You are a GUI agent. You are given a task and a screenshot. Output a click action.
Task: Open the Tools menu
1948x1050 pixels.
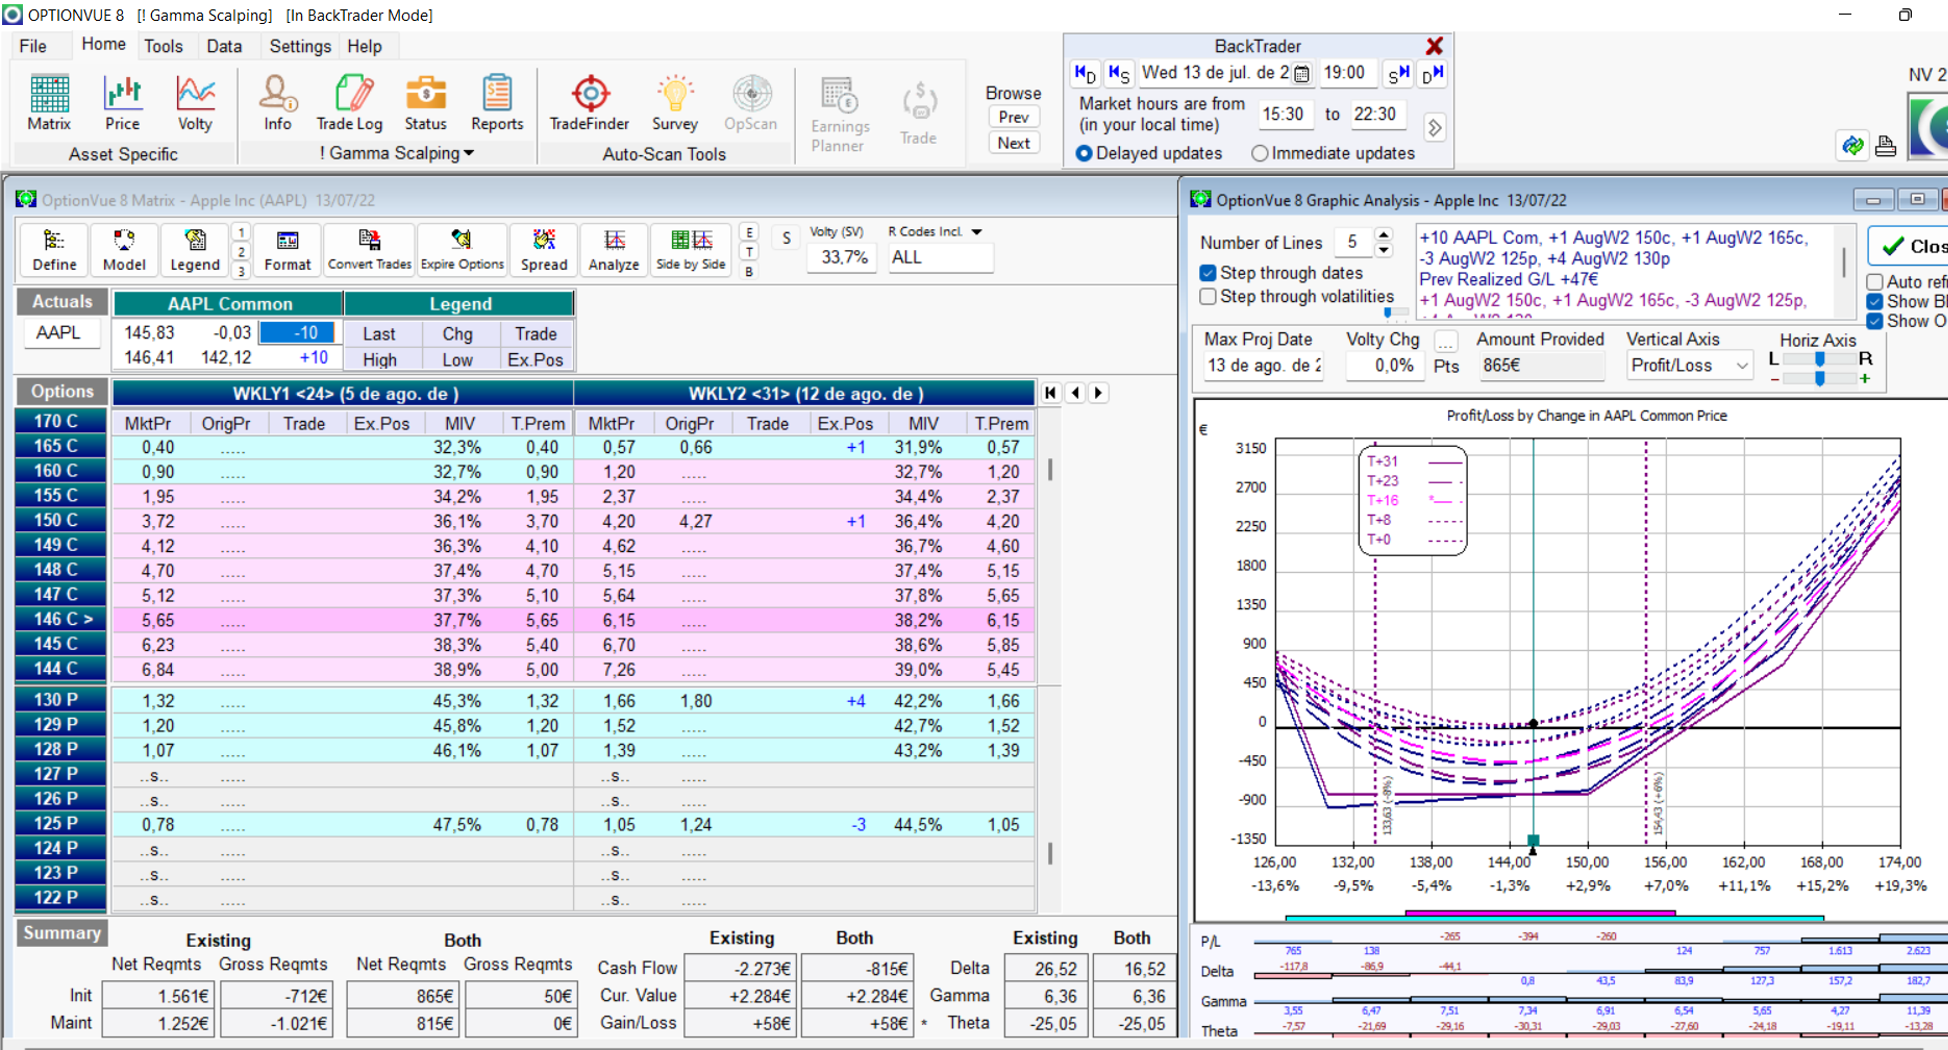tap(163, 46)
